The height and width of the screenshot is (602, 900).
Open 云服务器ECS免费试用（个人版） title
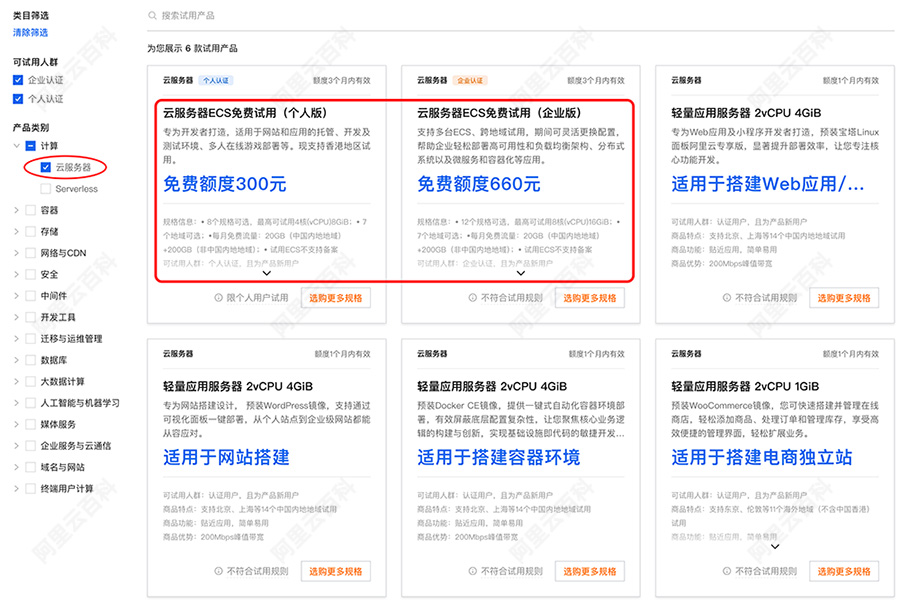[x=245, y=113]
